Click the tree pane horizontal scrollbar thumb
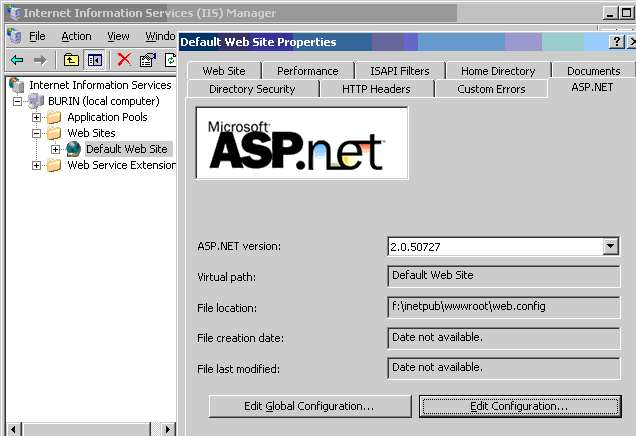Screen dimensions: 636x436 86,429
